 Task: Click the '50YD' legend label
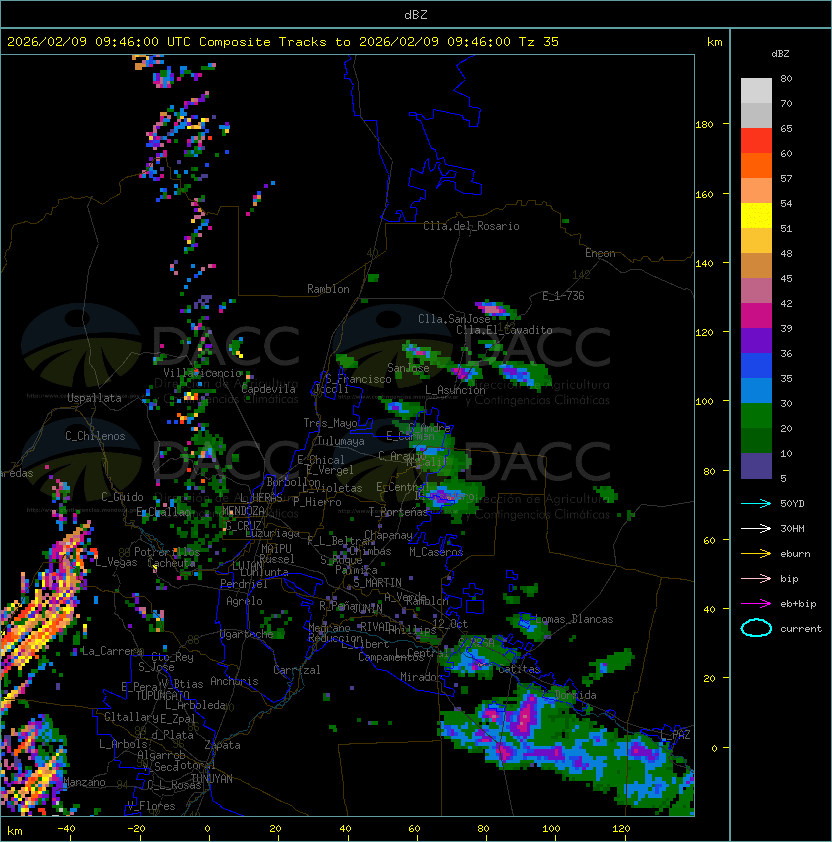tap(792, 503)
